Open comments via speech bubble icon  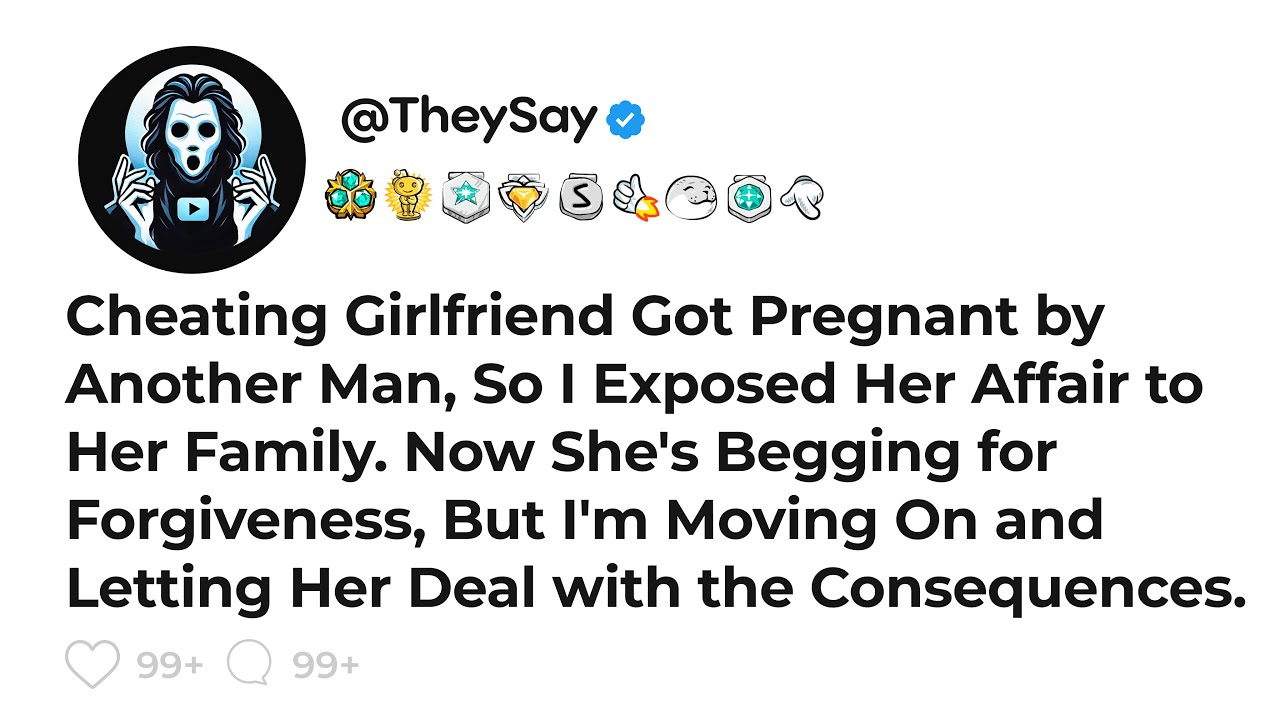point(249,664)
